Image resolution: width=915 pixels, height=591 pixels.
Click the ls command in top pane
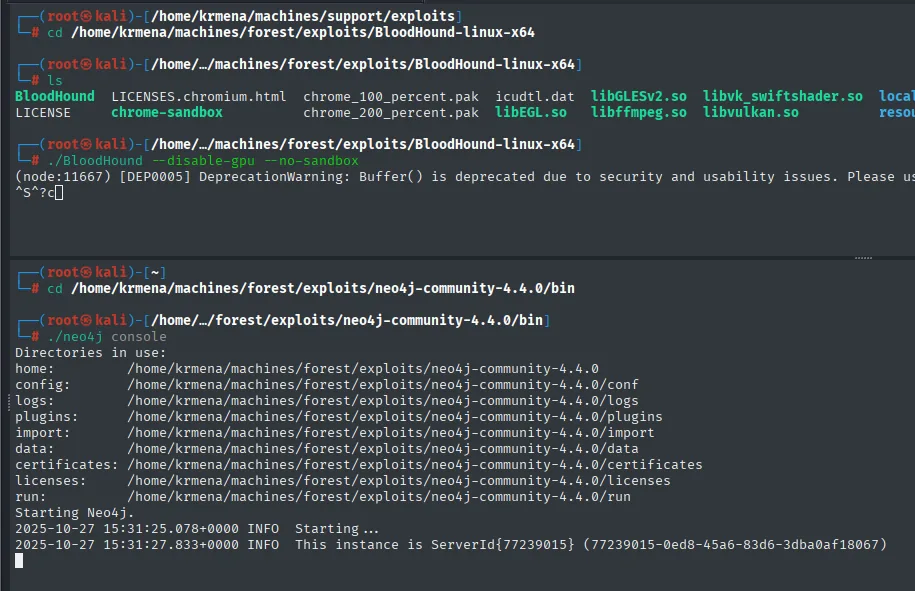[x=55, y=80]
